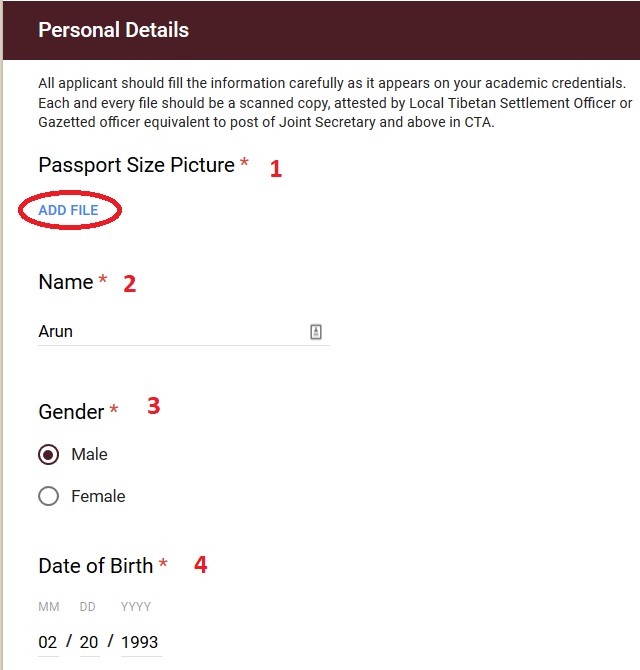640x670 pixels.
Task: Click the Date of Birth label
Action: 96,566
